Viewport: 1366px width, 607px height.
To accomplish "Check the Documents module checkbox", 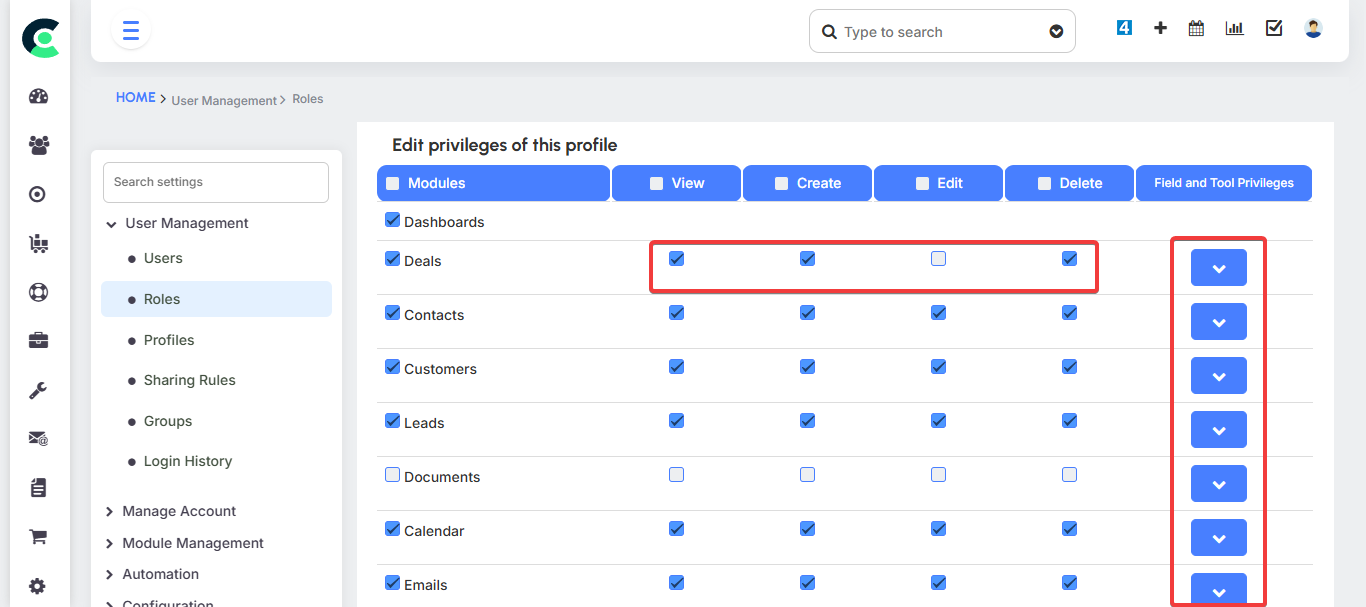I will click(393, 475).
